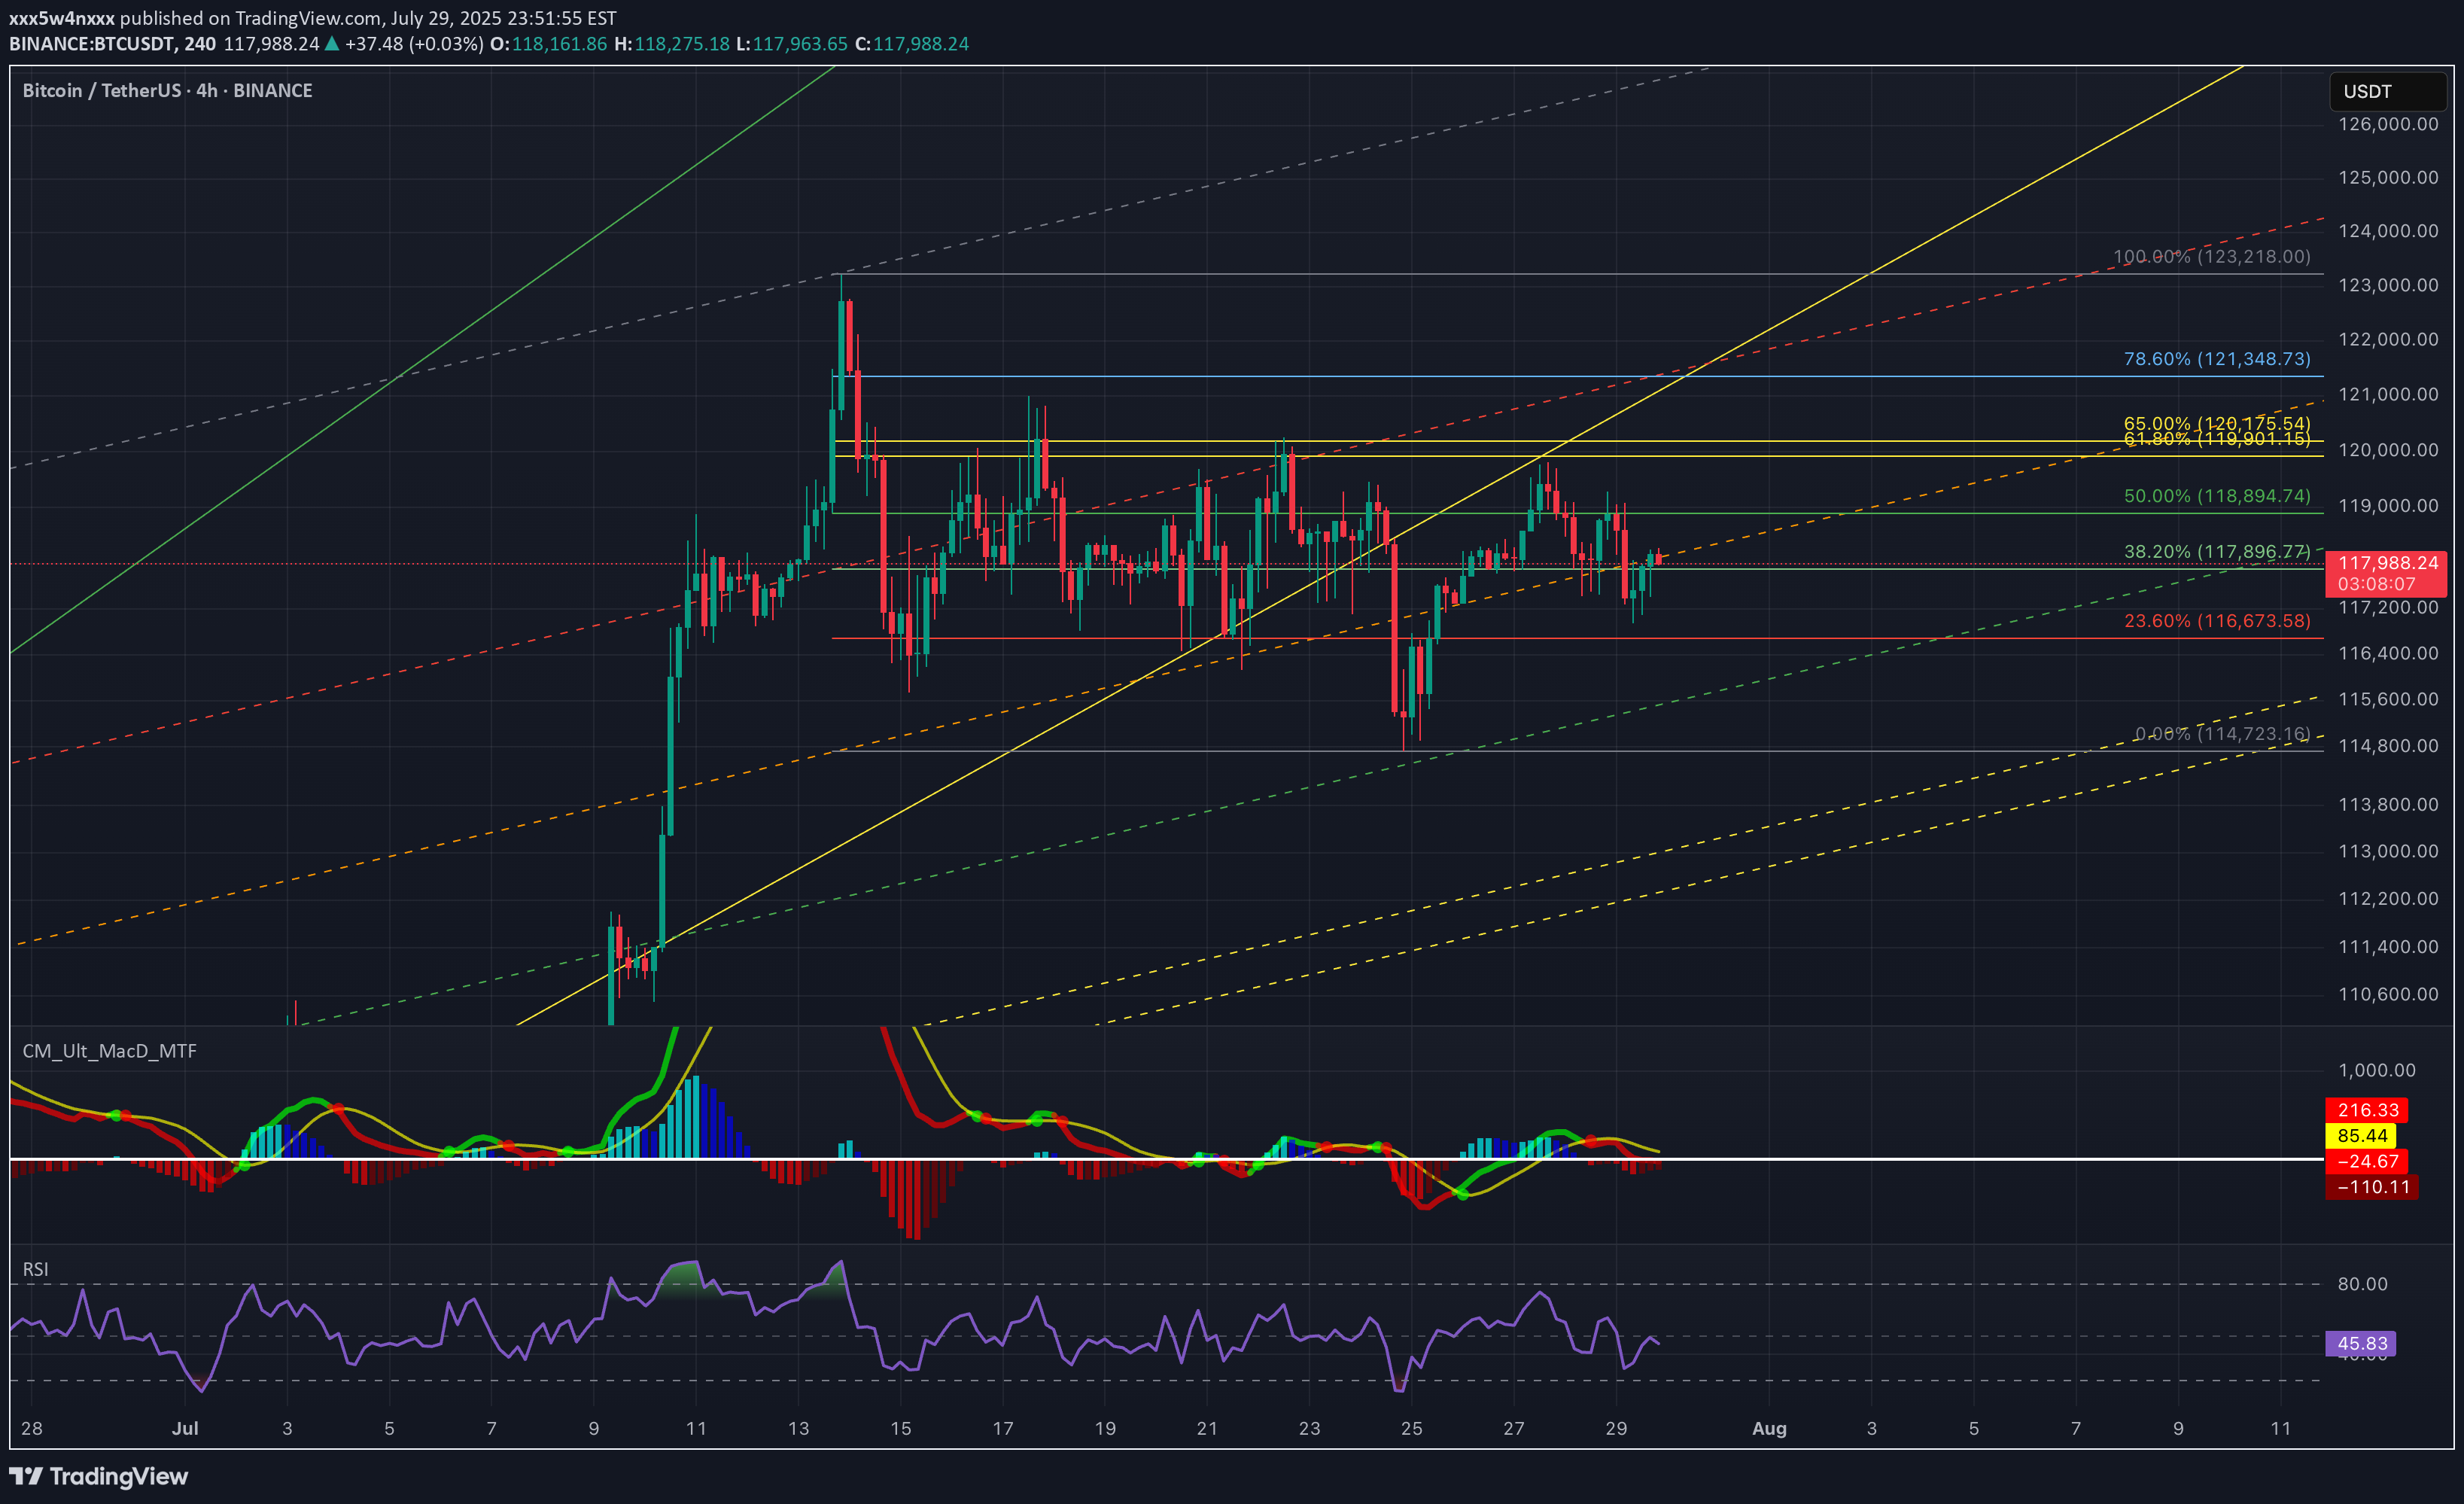Click the 28 date on time axis

point(32,1428)
